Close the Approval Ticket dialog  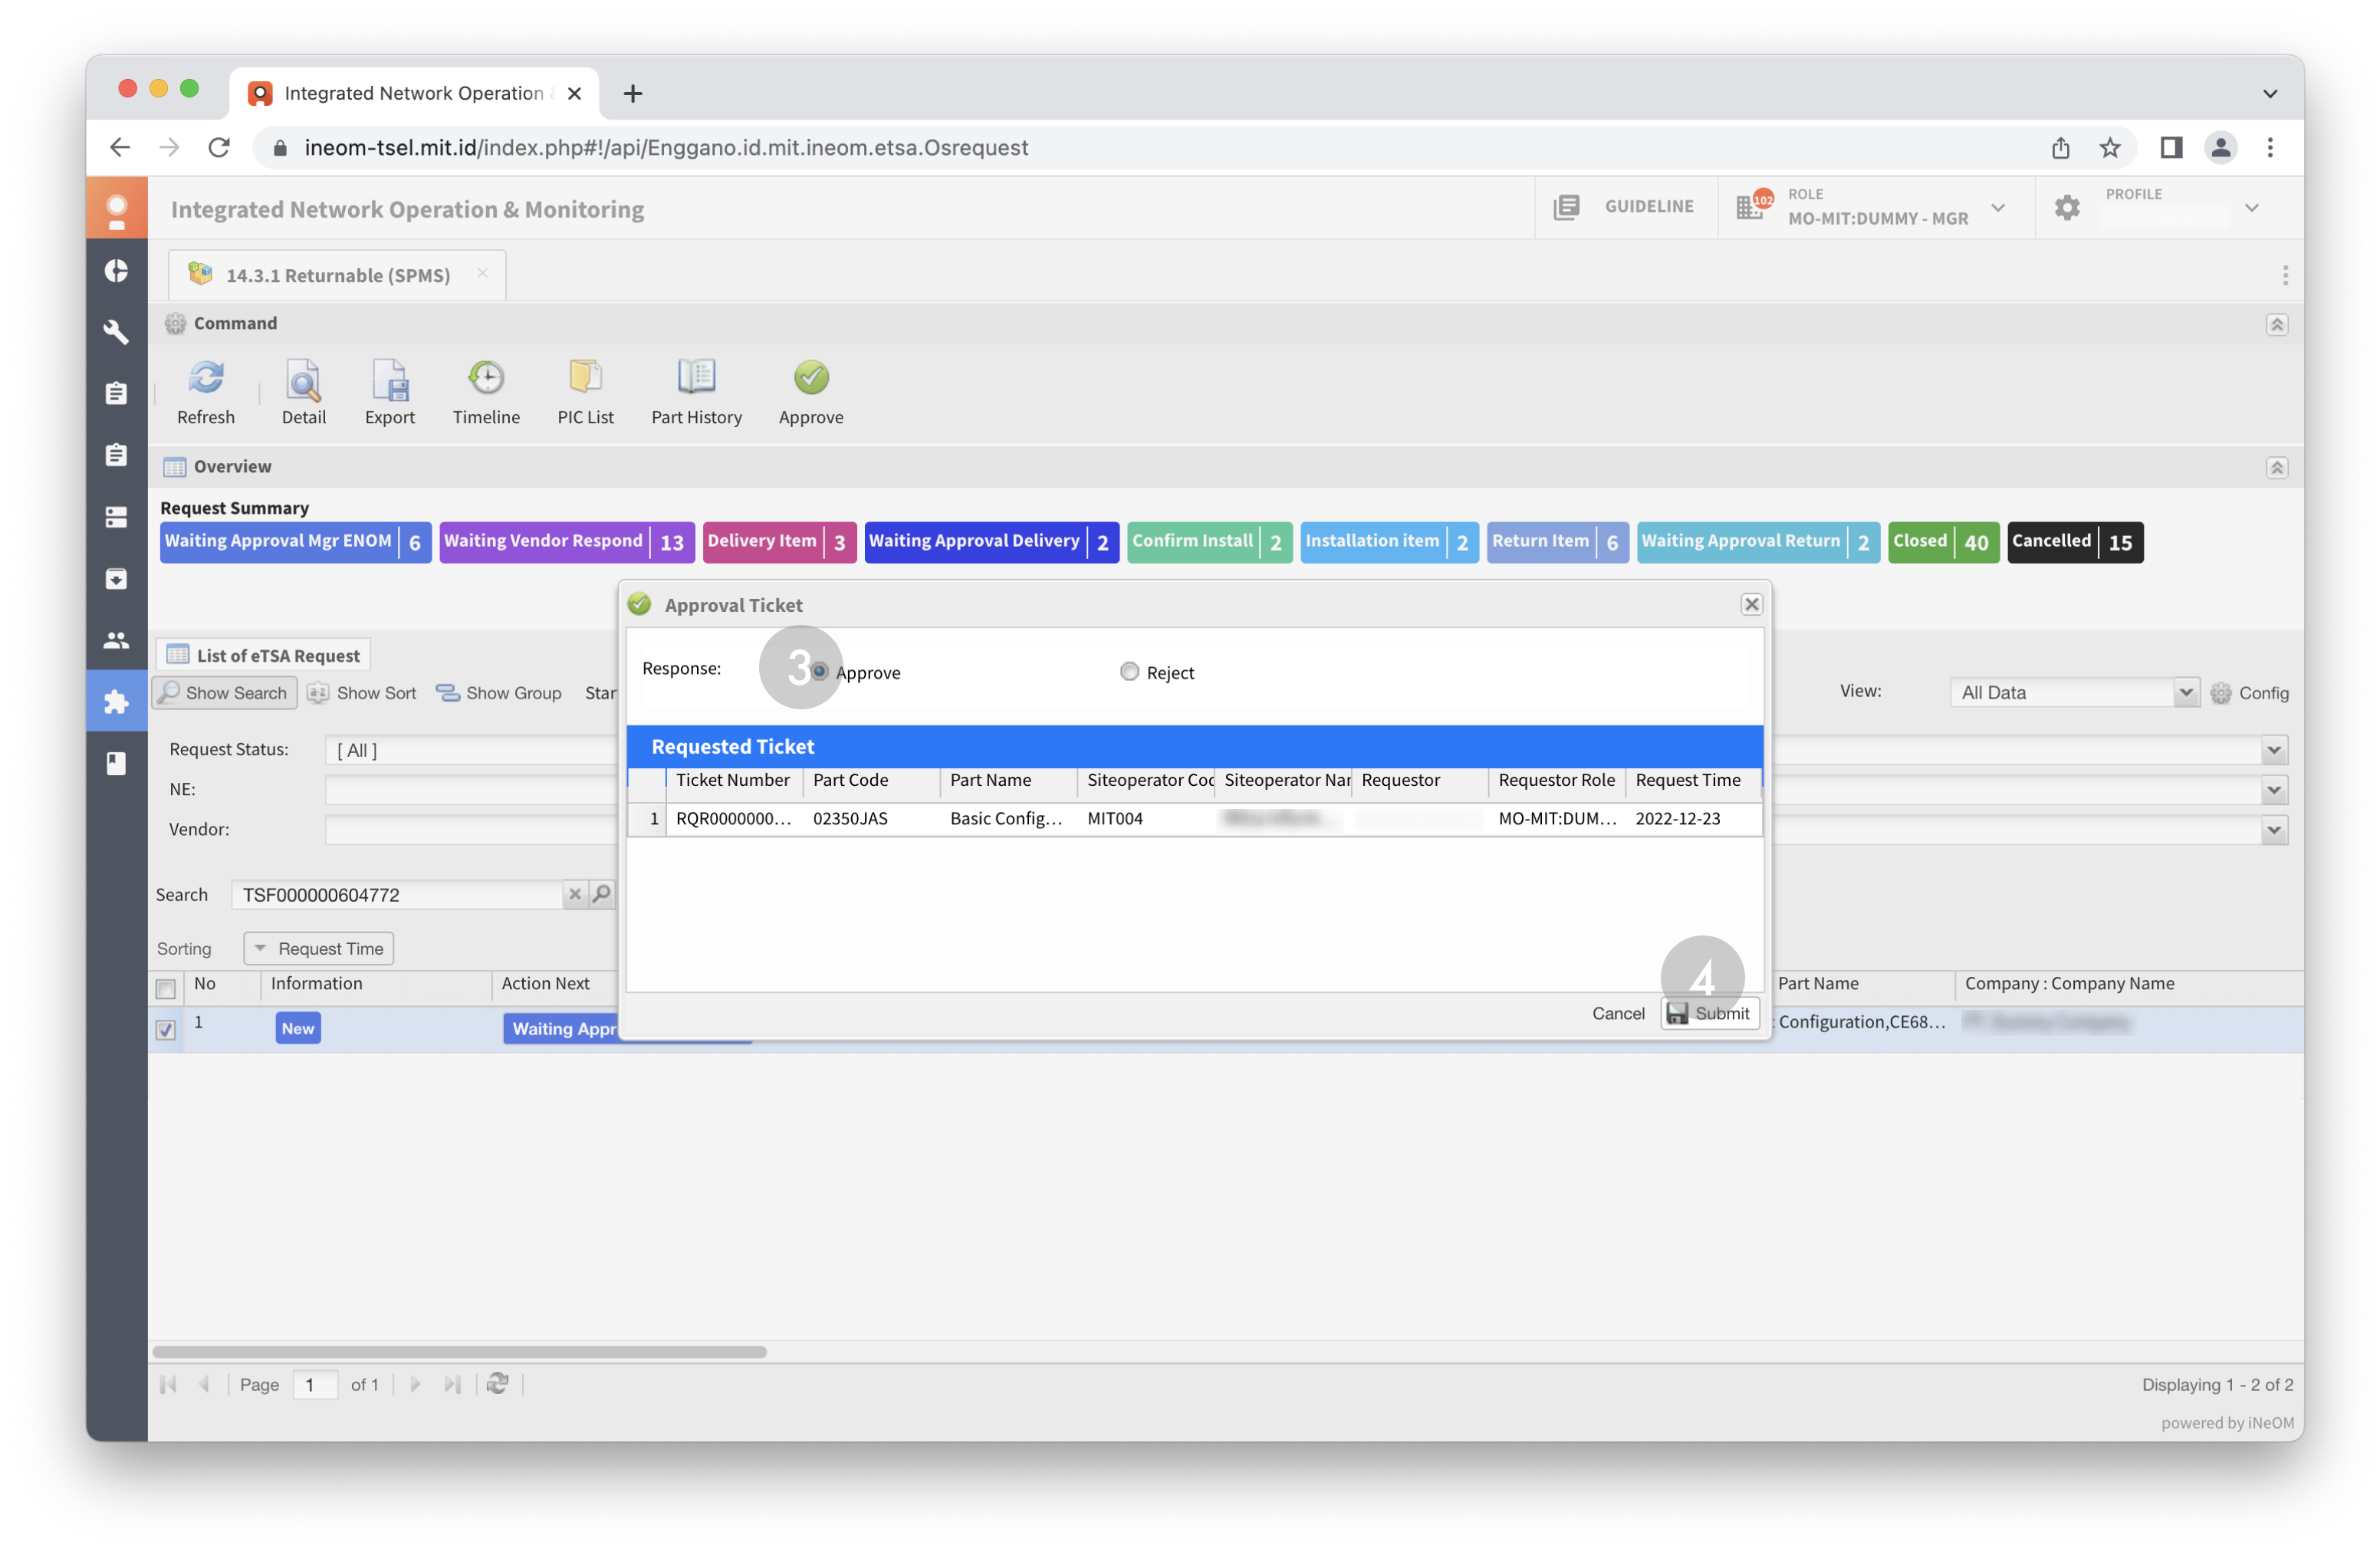[1751, 603]
